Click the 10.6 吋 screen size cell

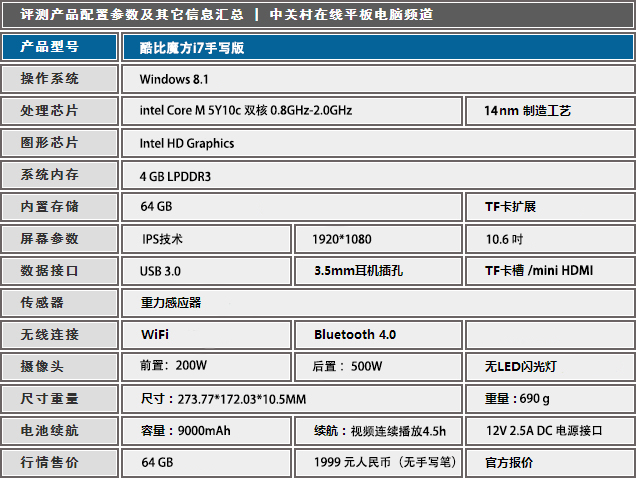click(550, 239)
